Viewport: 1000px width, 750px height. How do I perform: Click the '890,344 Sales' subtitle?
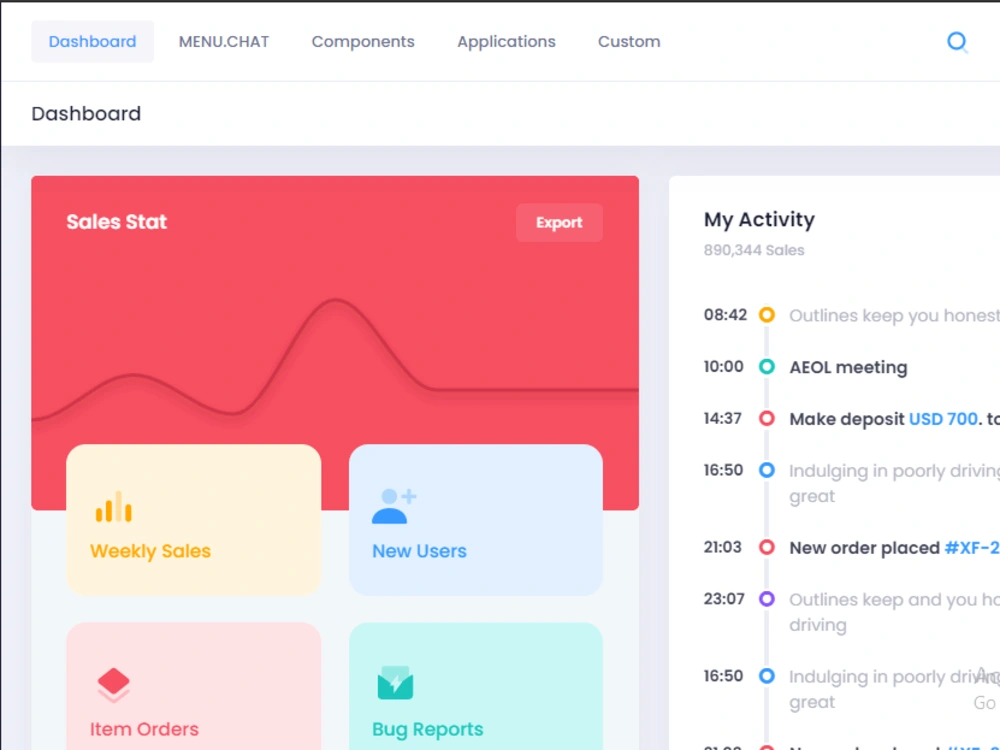coord(754,250)
